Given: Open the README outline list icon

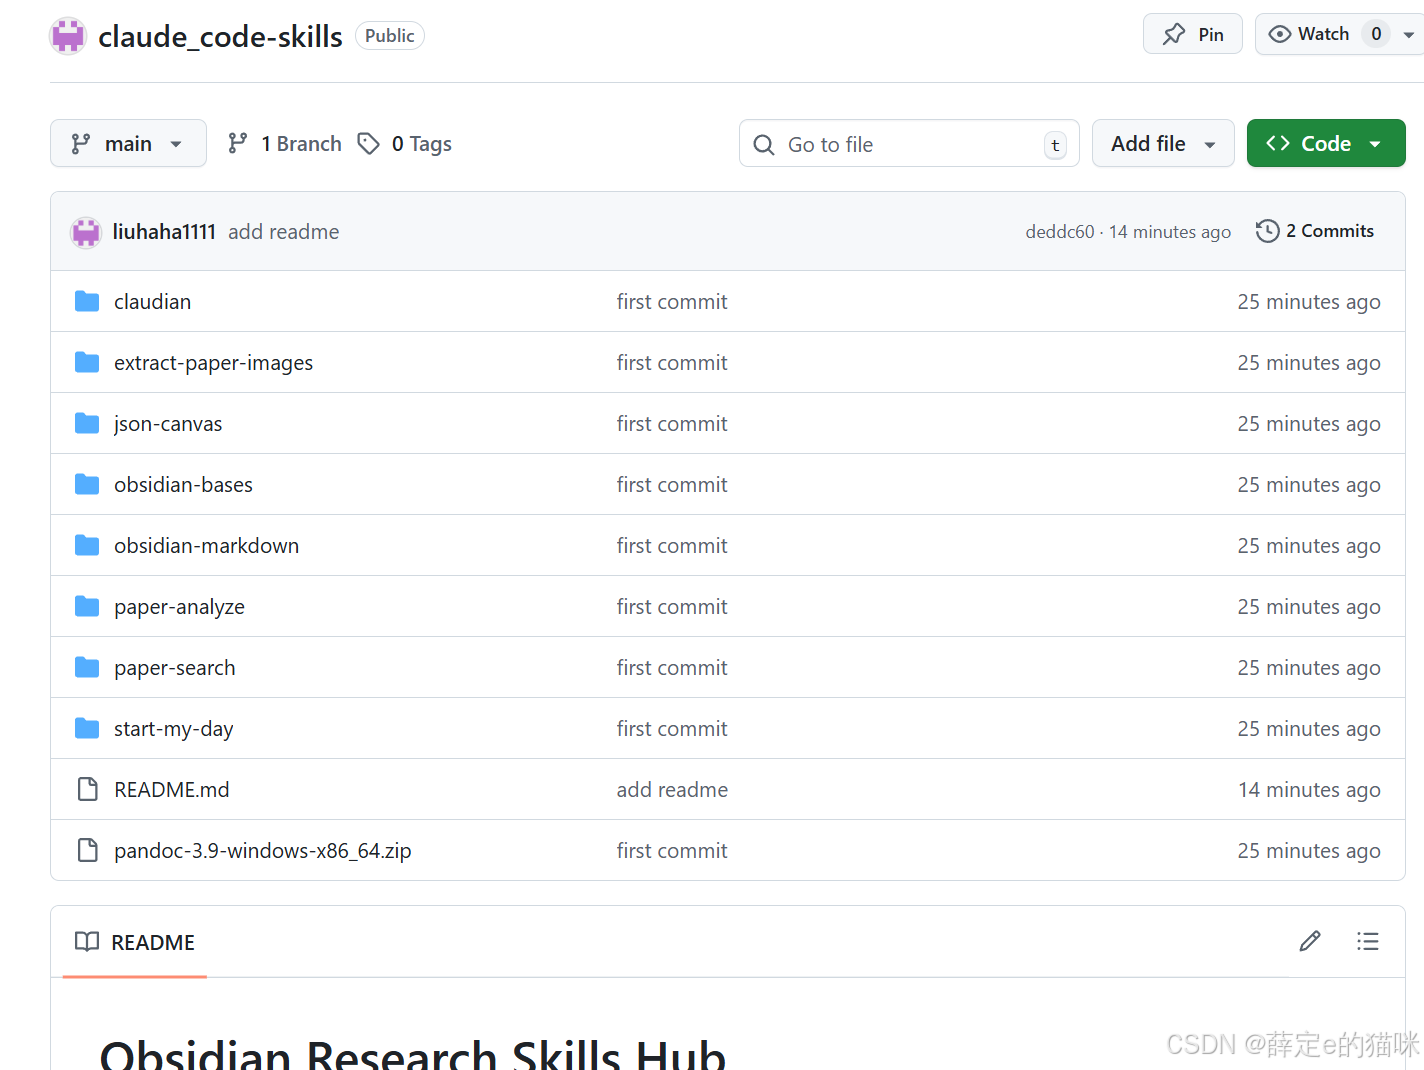Looking at the screenshot, I should tap(1368, 941).
